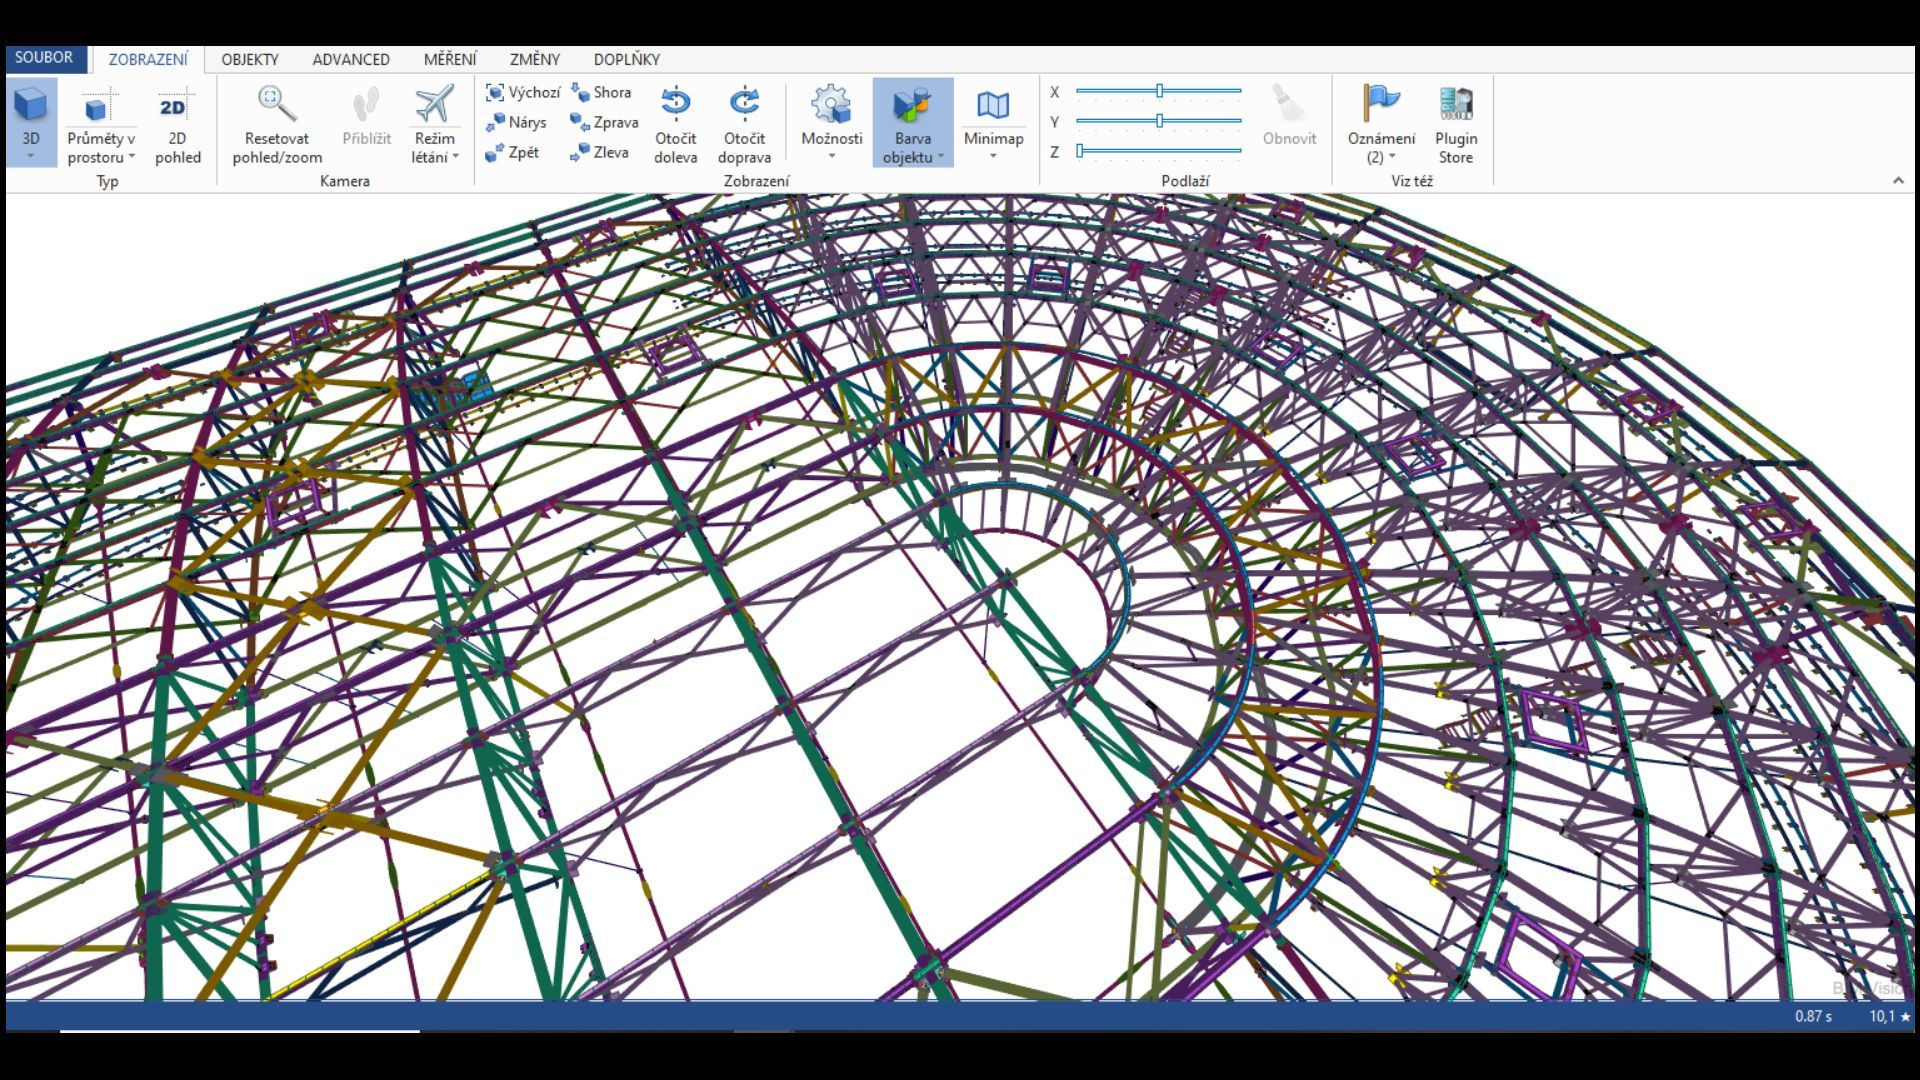1920x1080 pixels.
Task: Switch to the ZOBRAZENÍ tab
Action: point(148,59)
